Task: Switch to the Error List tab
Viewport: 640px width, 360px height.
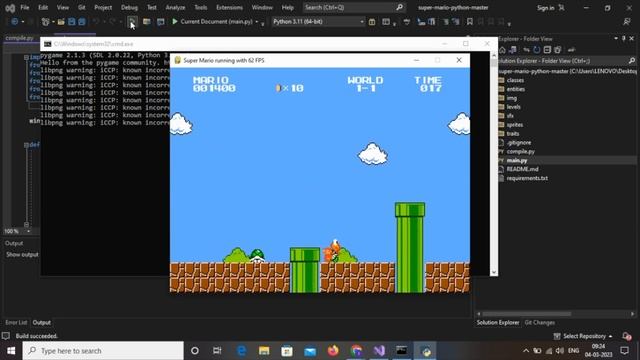Action: point(16,322)
